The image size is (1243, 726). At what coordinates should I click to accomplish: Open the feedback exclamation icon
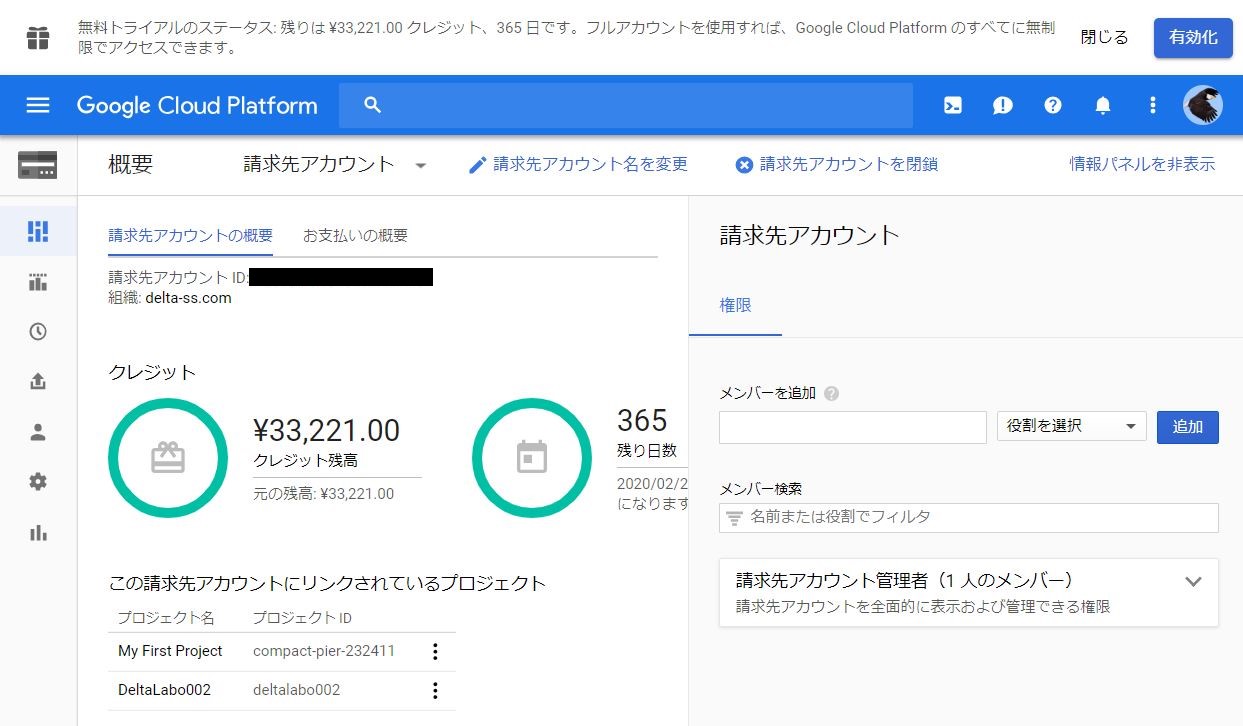(x=1003, y=105)
